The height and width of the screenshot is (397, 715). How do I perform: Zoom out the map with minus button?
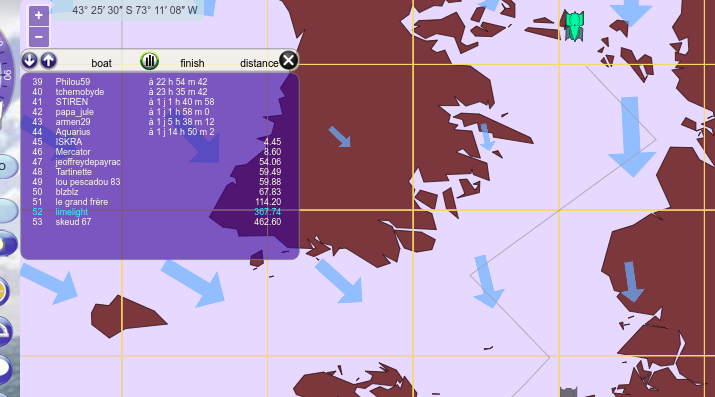tap(39, 37)
